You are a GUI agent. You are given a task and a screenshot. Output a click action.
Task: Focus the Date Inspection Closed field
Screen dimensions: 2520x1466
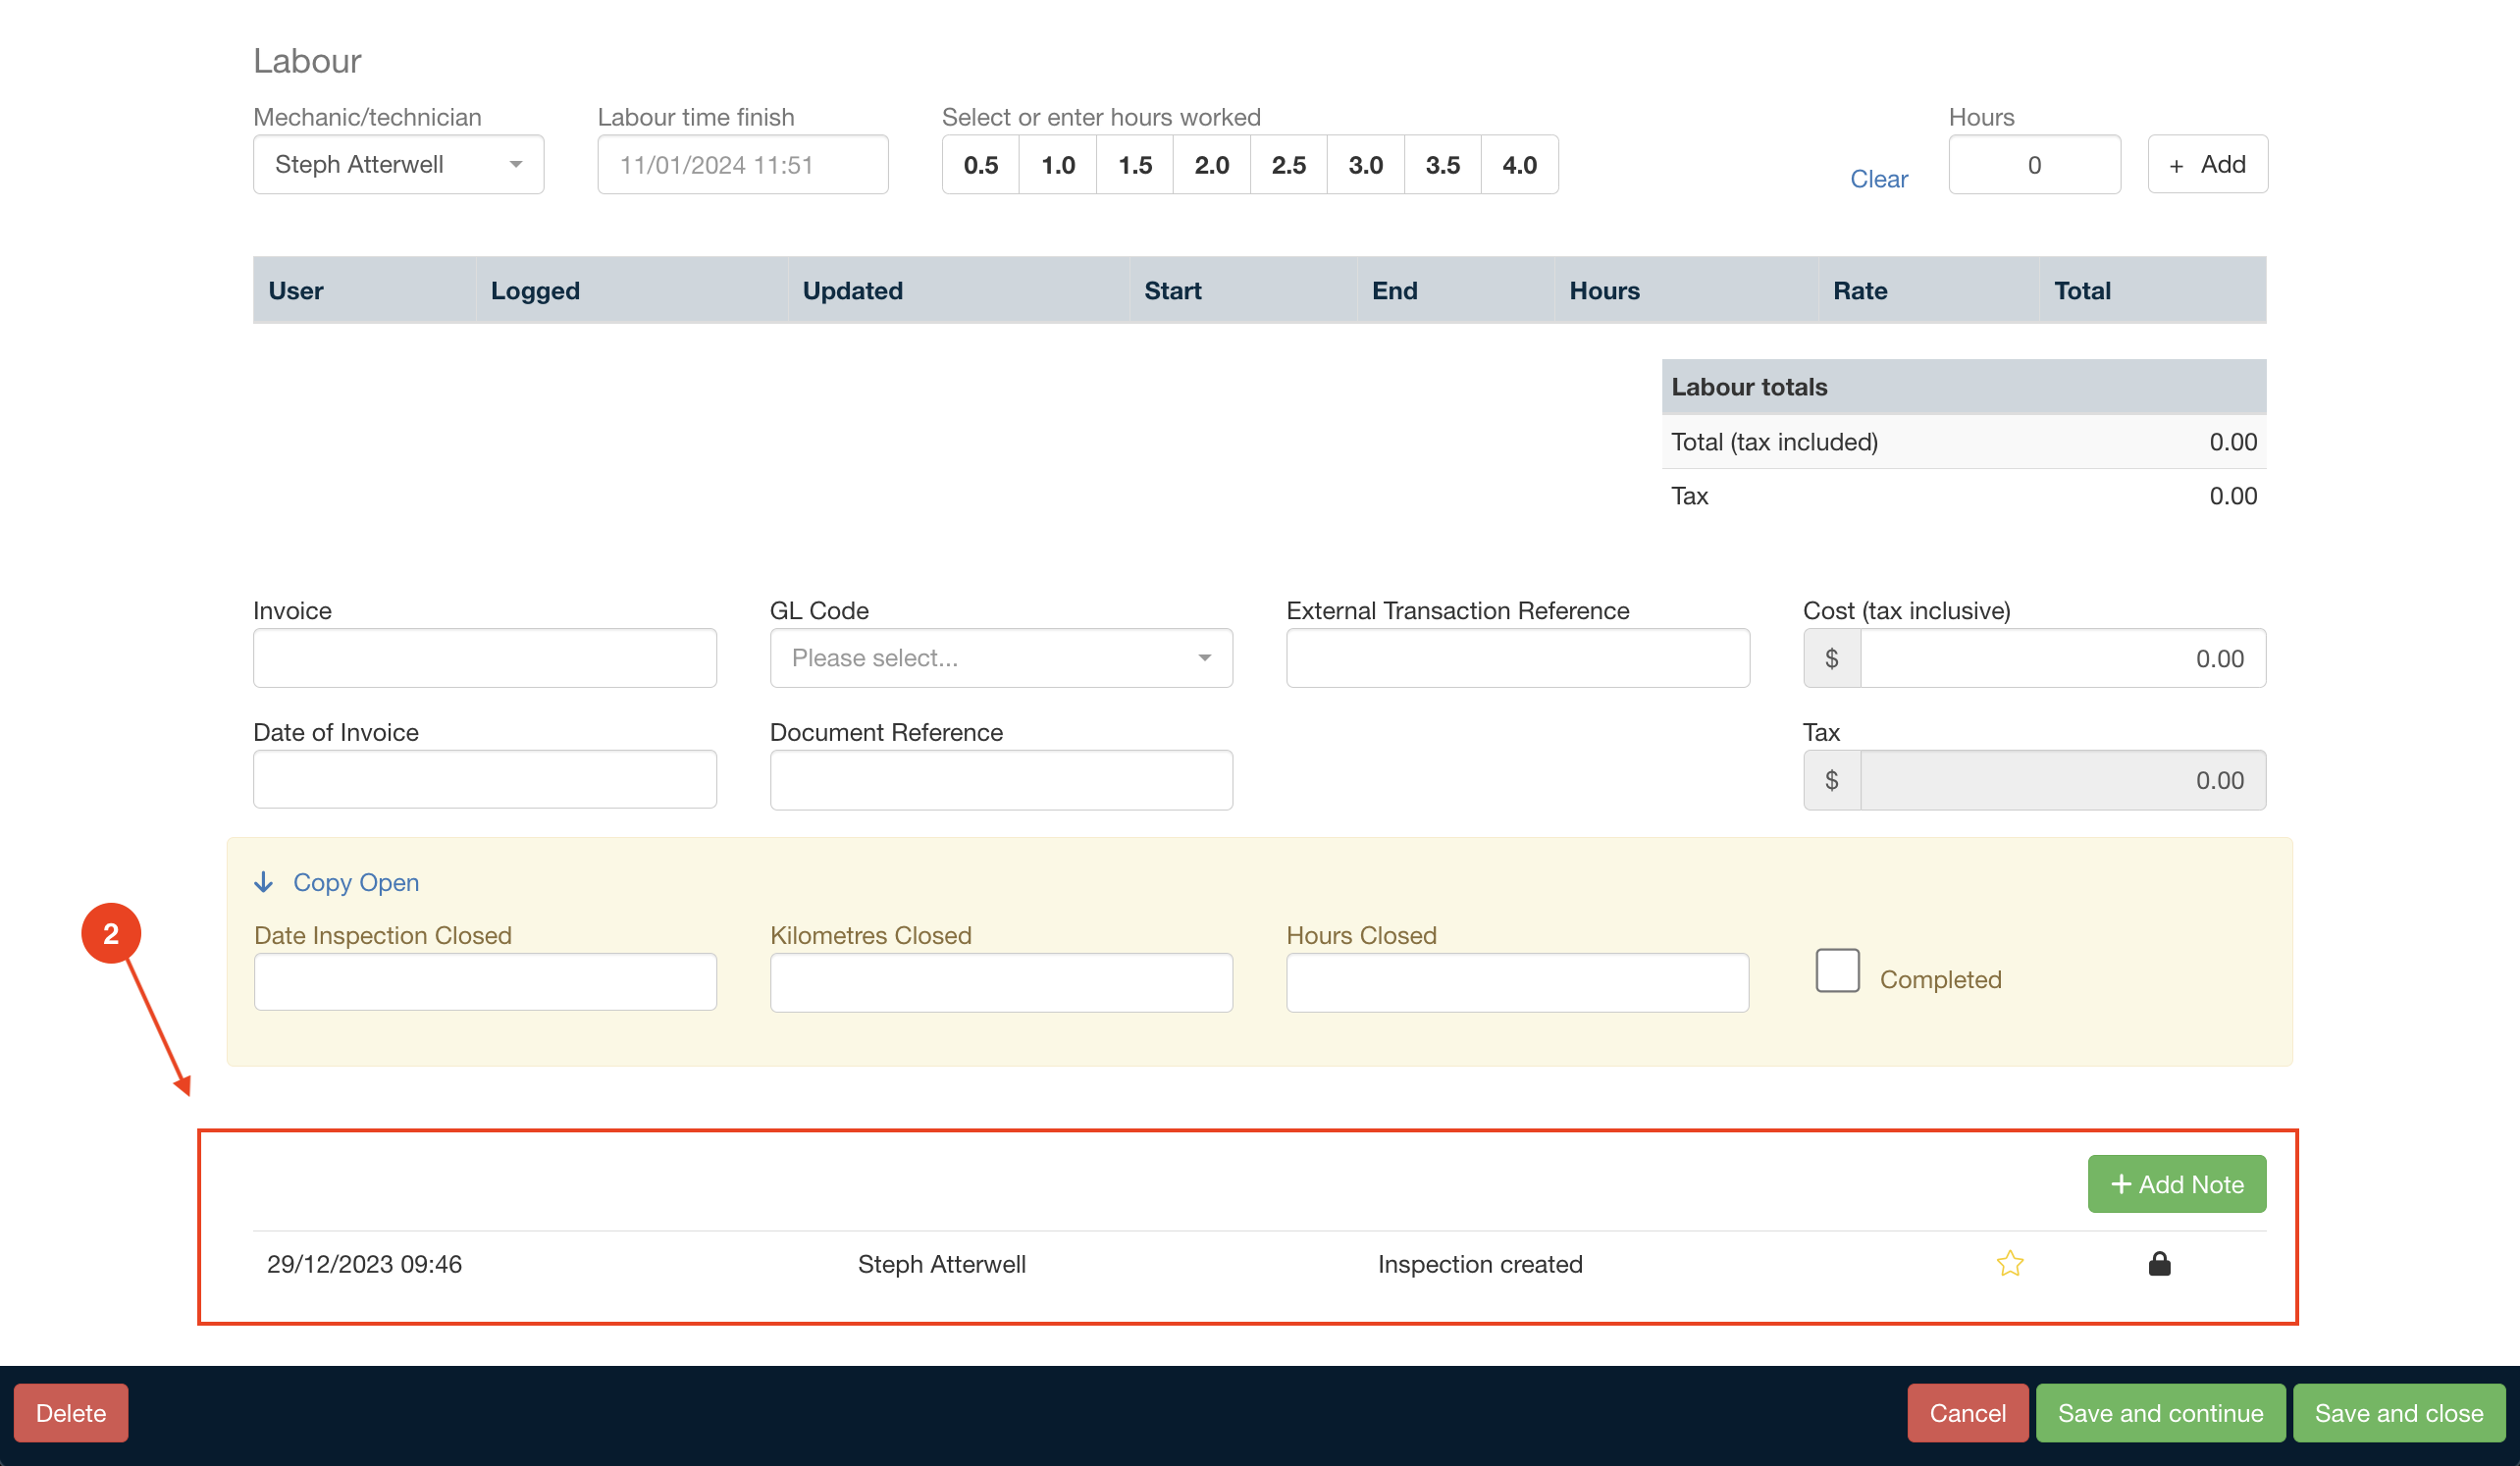(485, 982)
